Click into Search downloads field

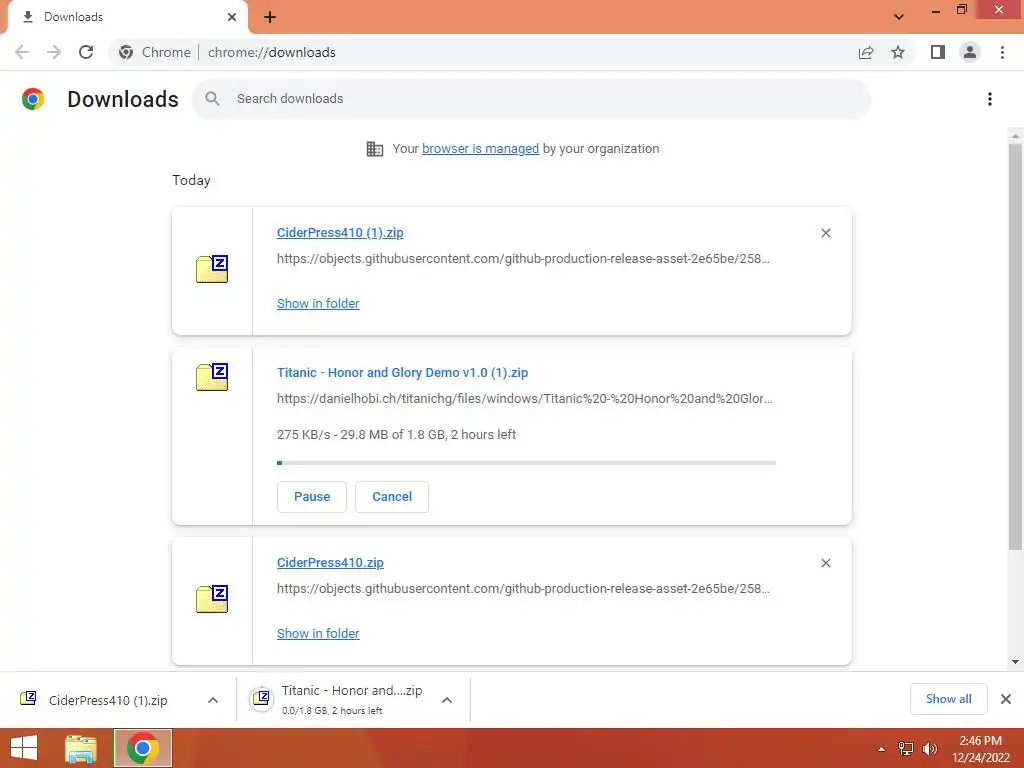532,99
